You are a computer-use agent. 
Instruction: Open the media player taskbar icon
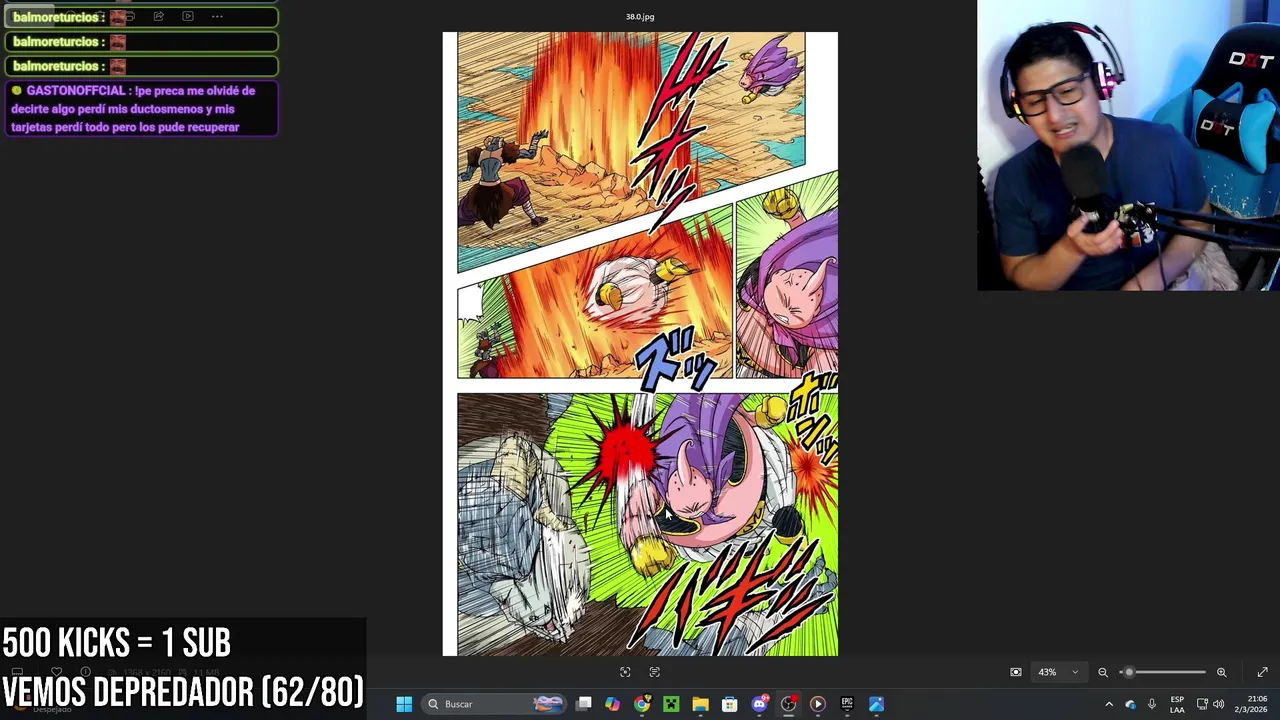point(817,704)
